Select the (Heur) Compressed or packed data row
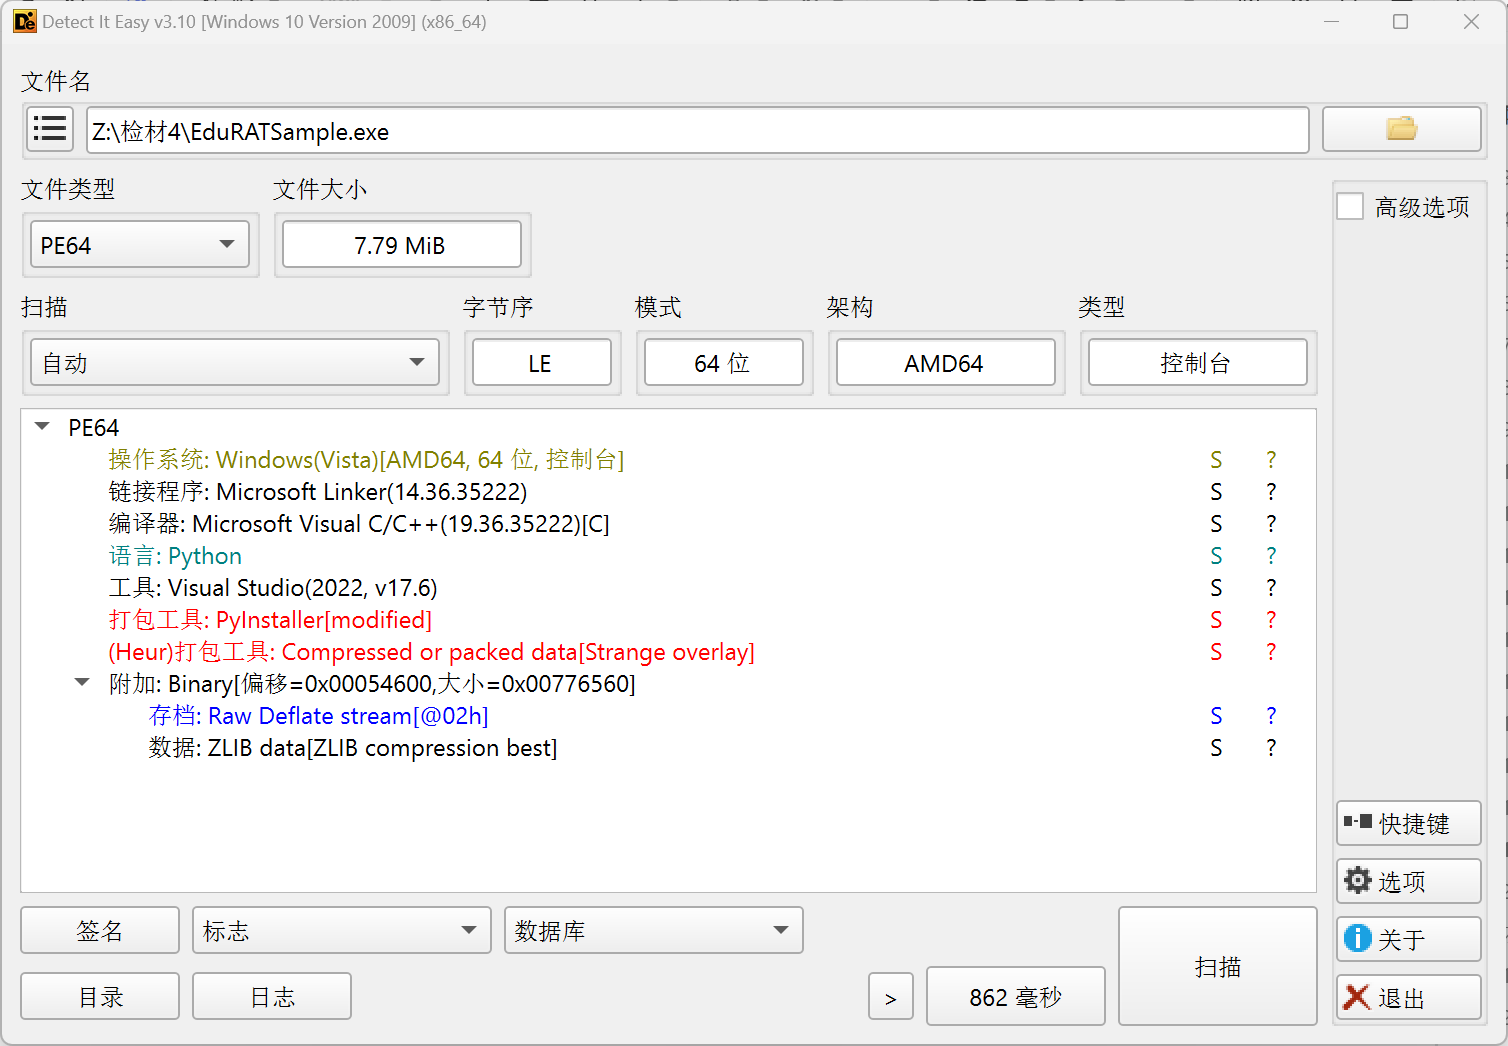This screenshot has height=1046, width=1508. [431, 651]
